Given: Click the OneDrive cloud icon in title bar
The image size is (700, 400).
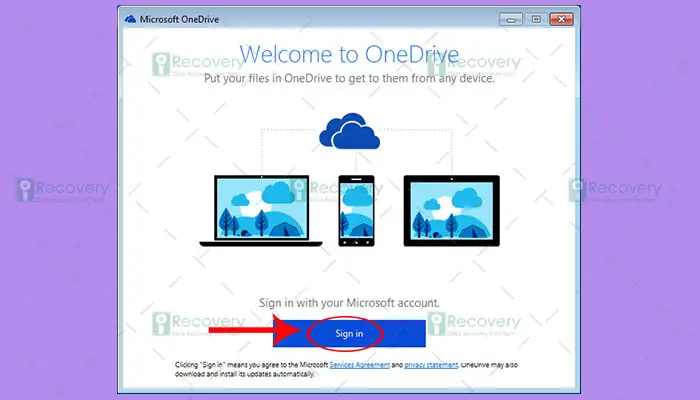Looking at the screenshot, I should (x=130, y=19).
